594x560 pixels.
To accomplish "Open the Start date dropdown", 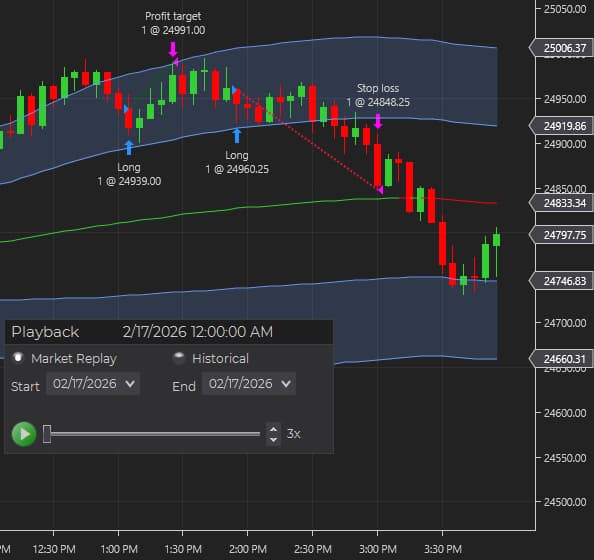I will (x=93, y=384).
